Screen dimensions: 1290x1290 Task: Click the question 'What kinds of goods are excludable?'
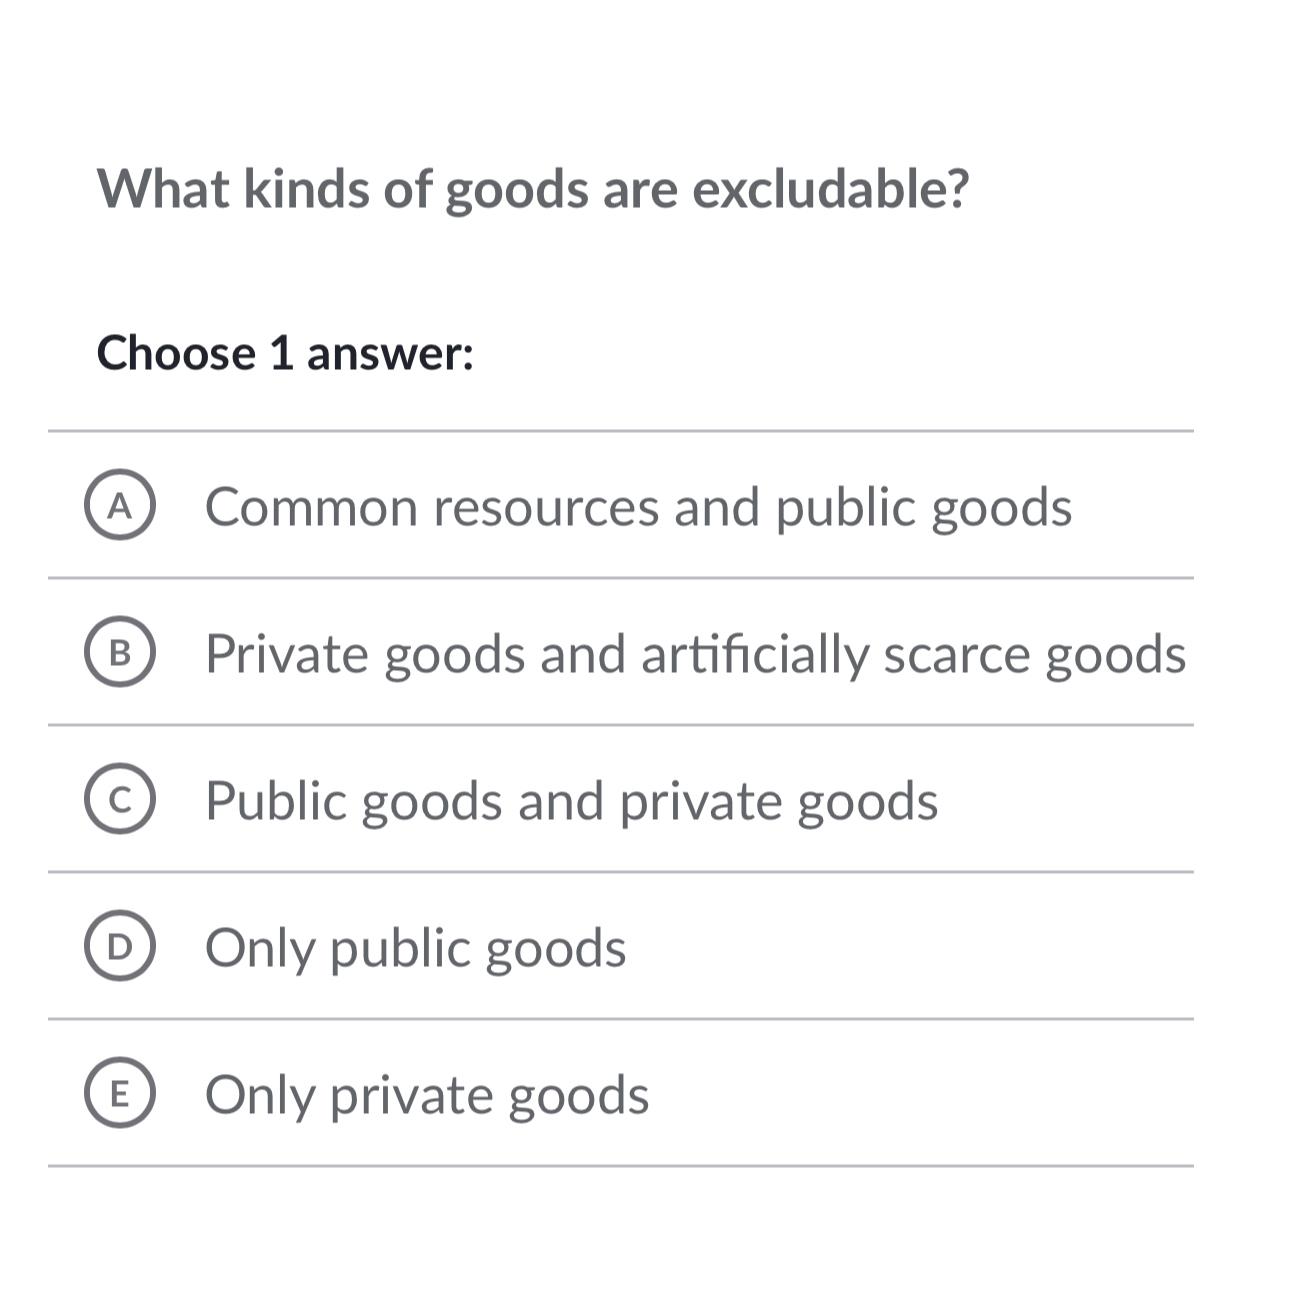[x=535, y=189]
